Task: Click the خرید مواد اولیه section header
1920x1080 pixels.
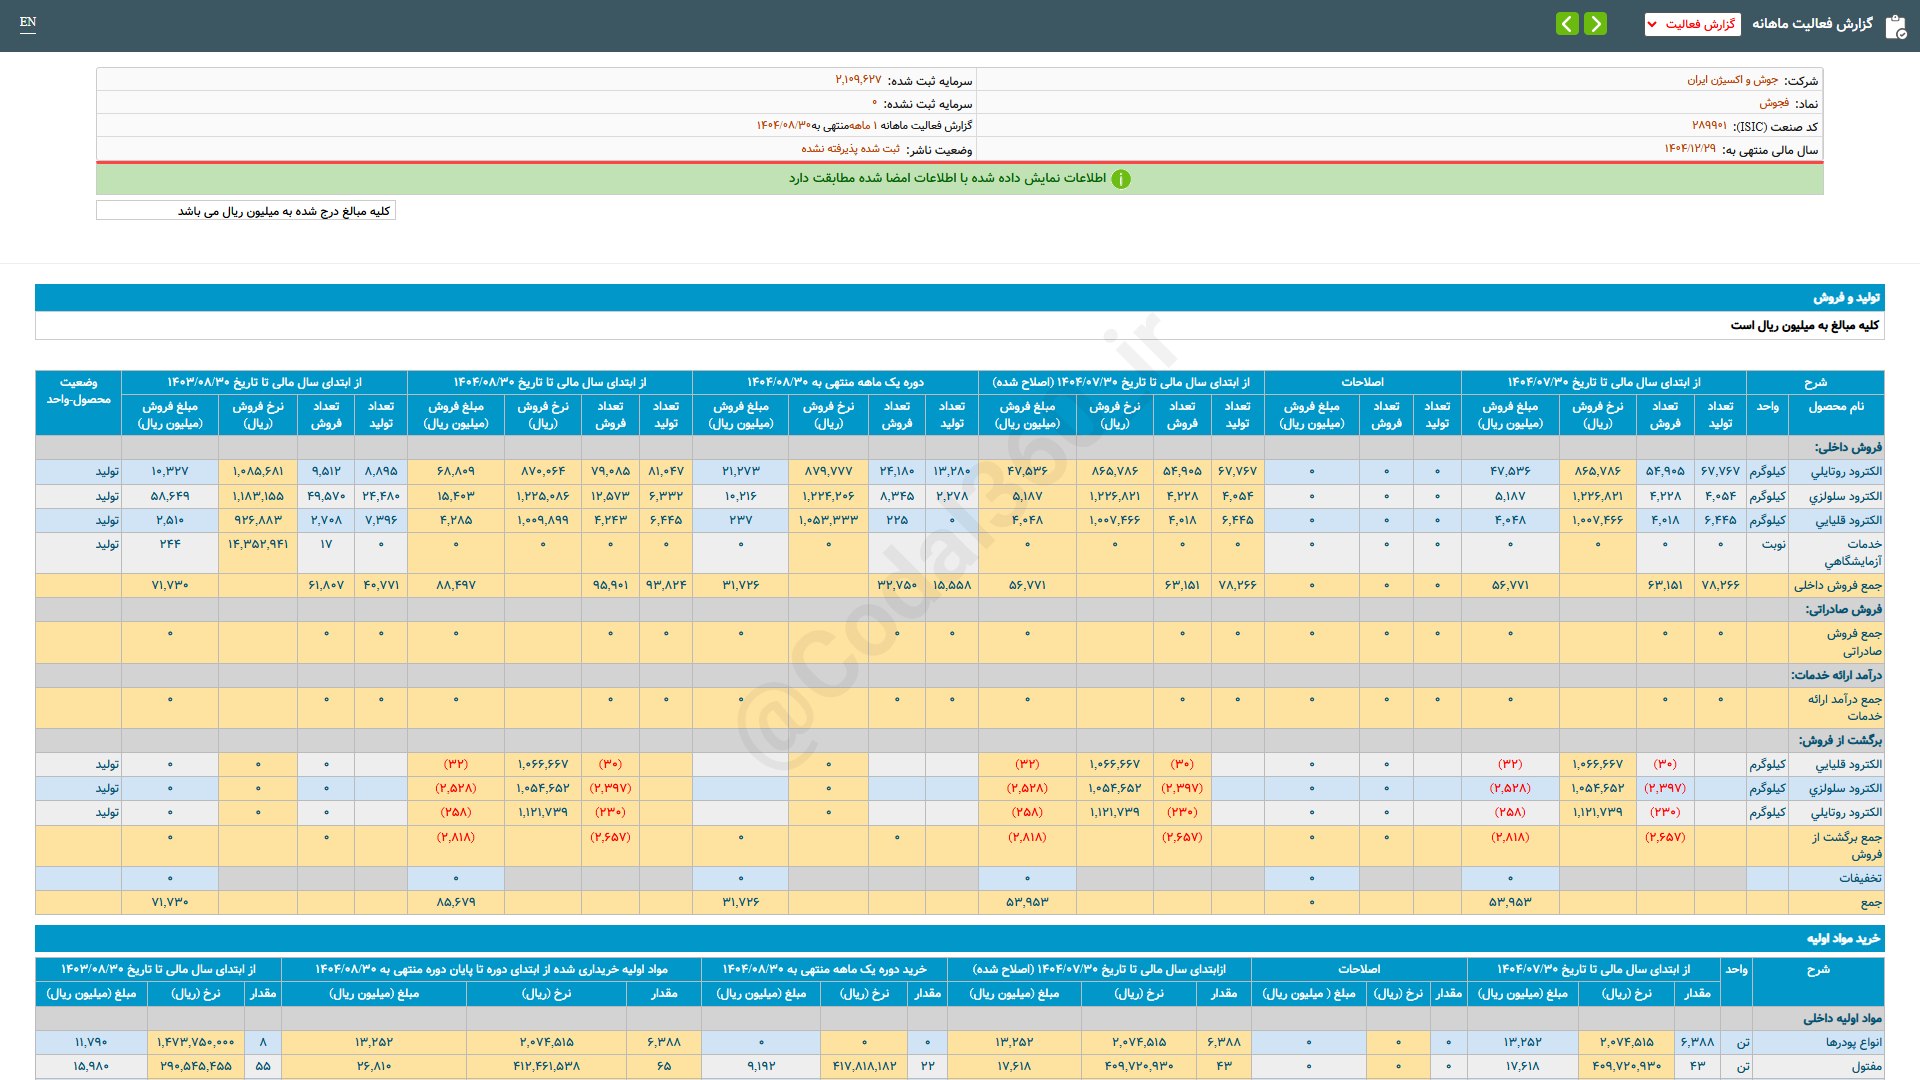Action: (1842, 939)
